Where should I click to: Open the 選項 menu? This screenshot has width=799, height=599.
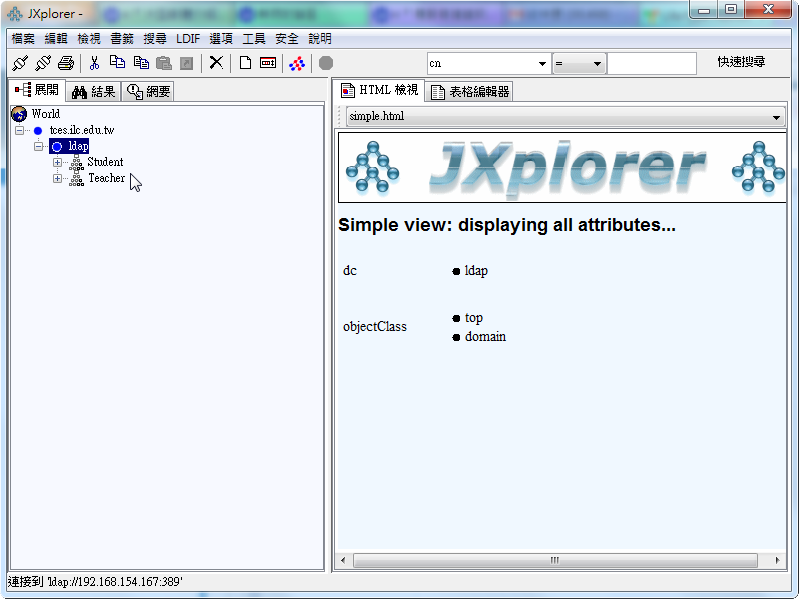click(221, 39)
